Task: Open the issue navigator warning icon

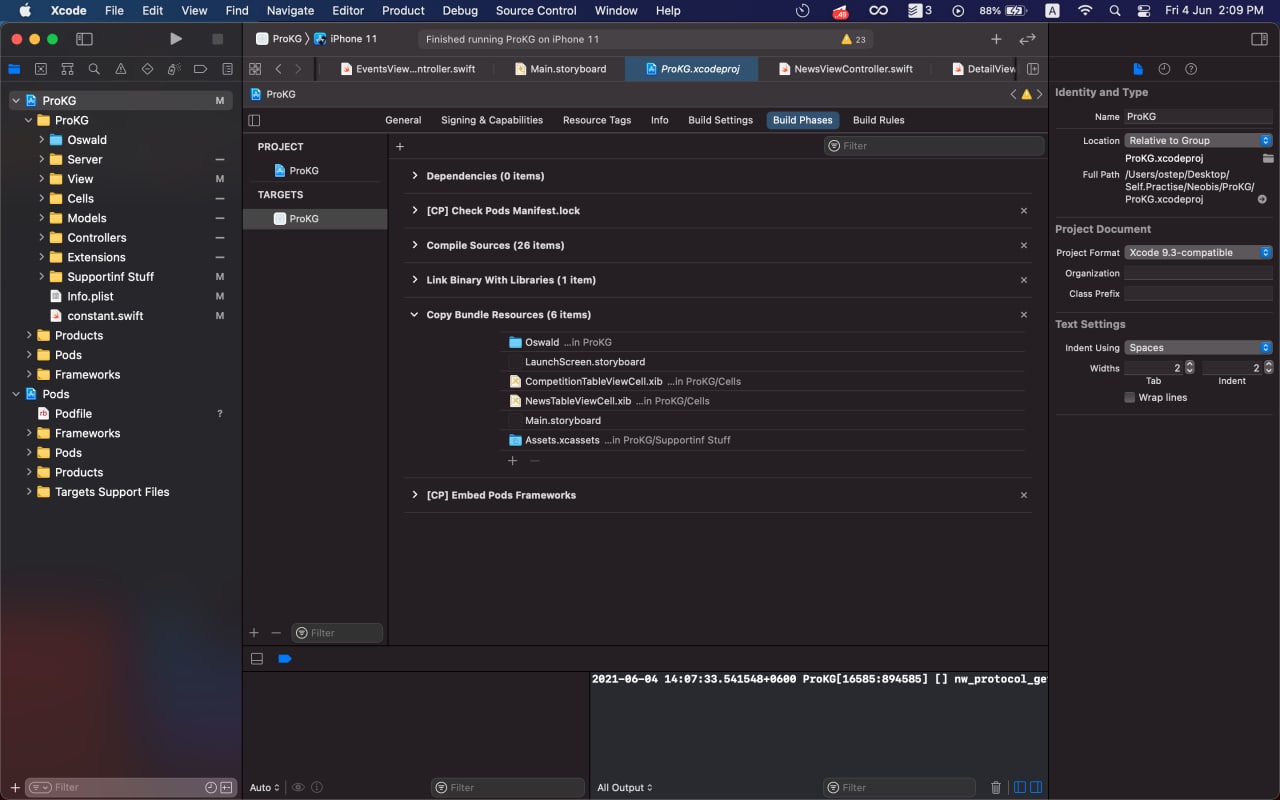Action: pyautogui.click(x=121, y=69)
